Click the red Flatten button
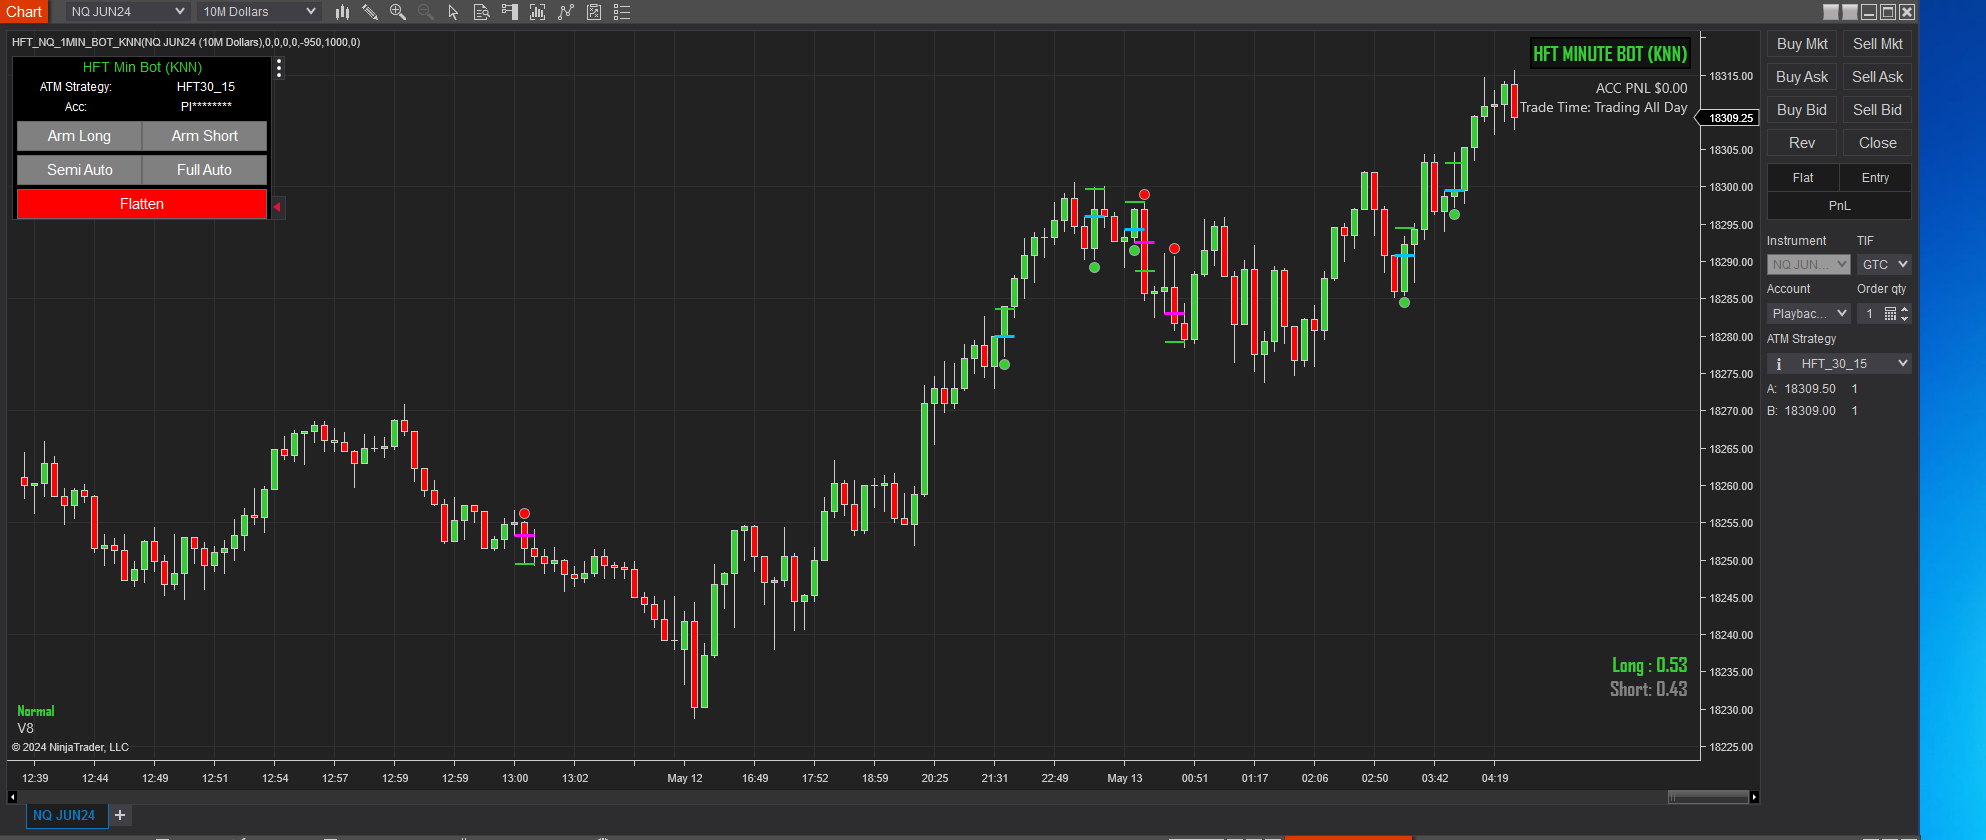 click(142, 204)
